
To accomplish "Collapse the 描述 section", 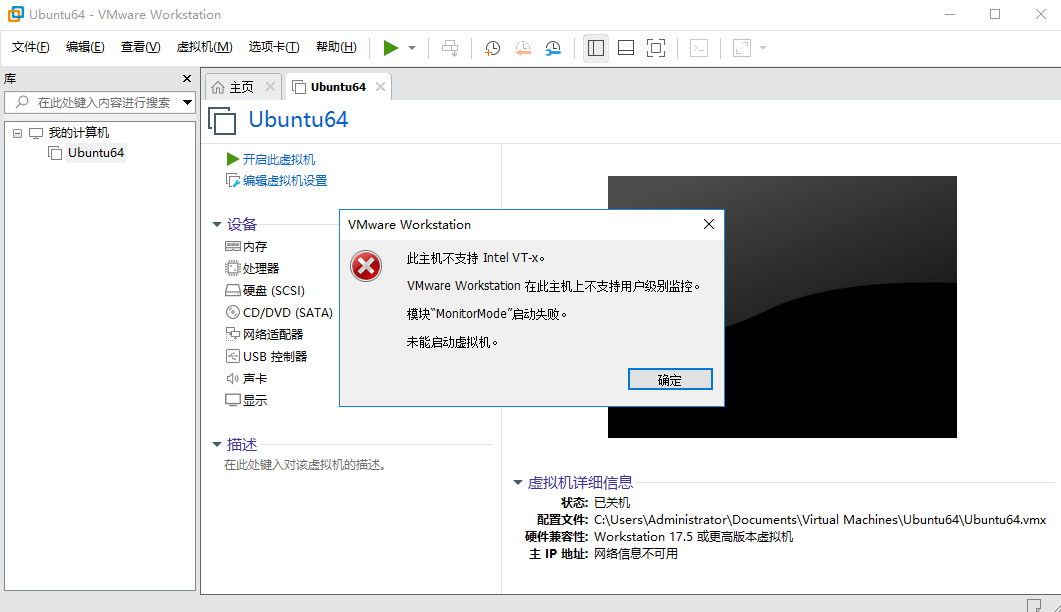I will [x=217, y=445].
